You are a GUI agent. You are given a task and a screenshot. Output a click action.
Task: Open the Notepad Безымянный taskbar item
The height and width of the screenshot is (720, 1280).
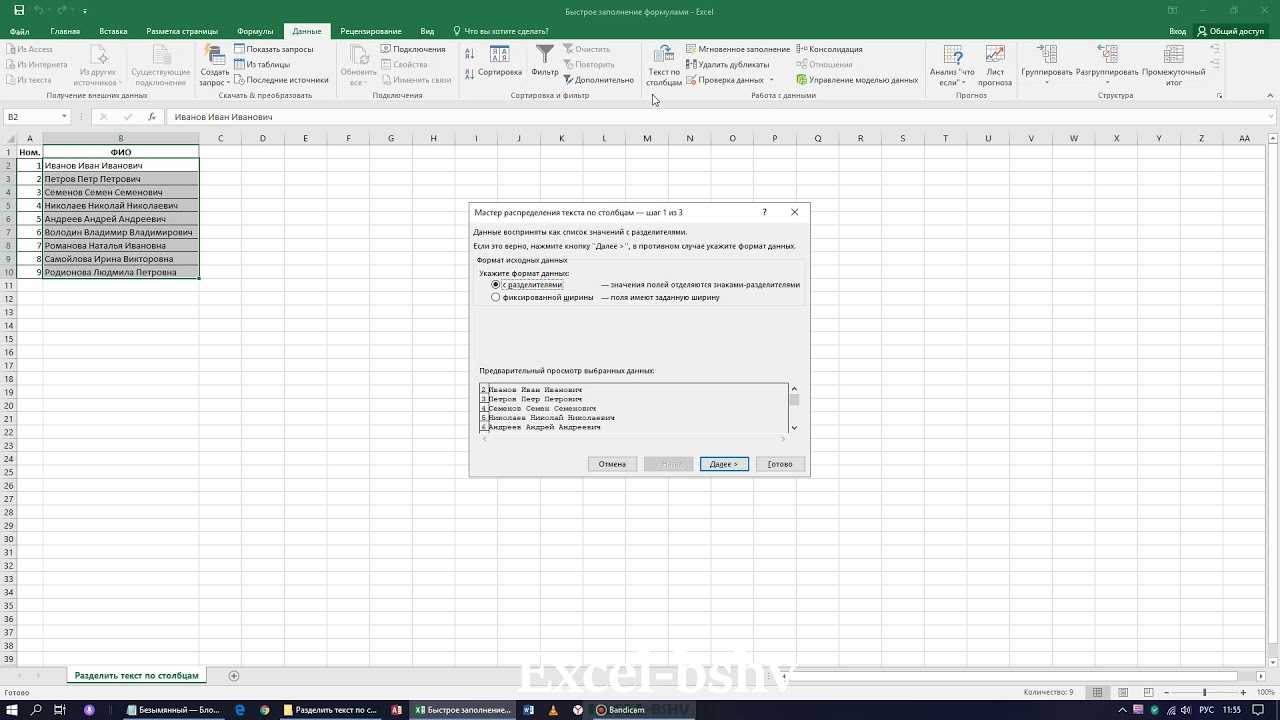pos(173,710)
